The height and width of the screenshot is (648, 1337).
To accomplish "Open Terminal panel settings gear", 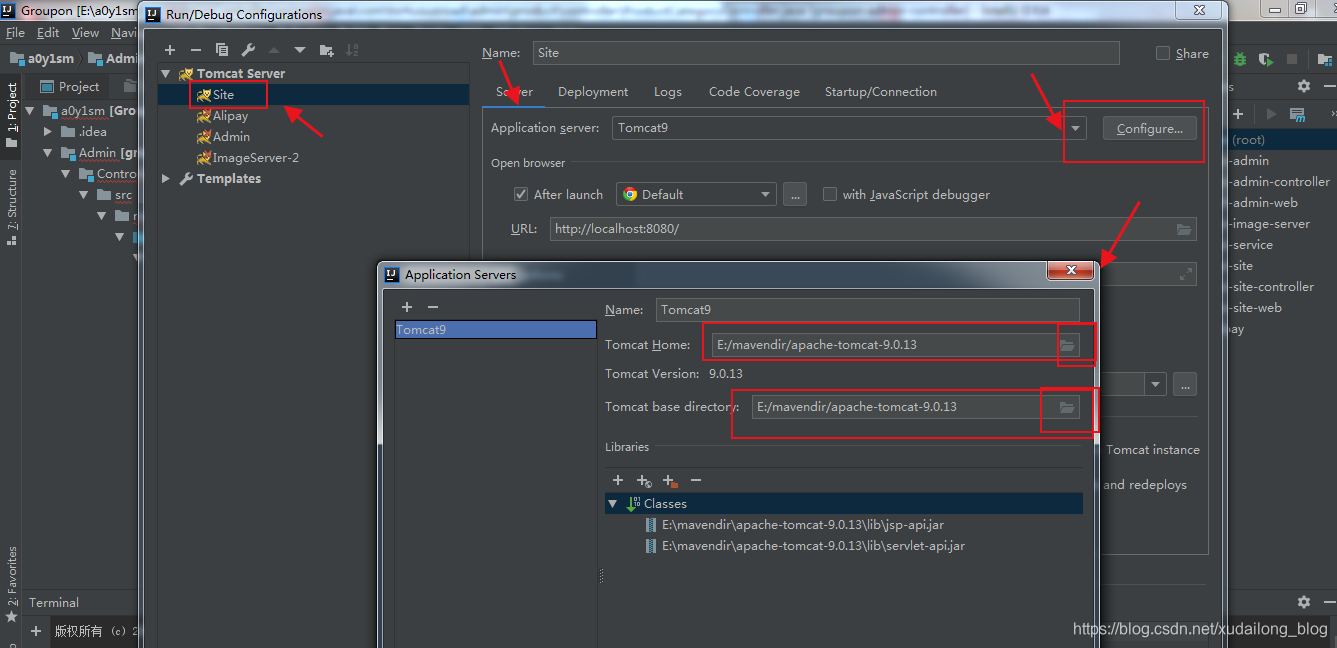I will click(1303, 602).
